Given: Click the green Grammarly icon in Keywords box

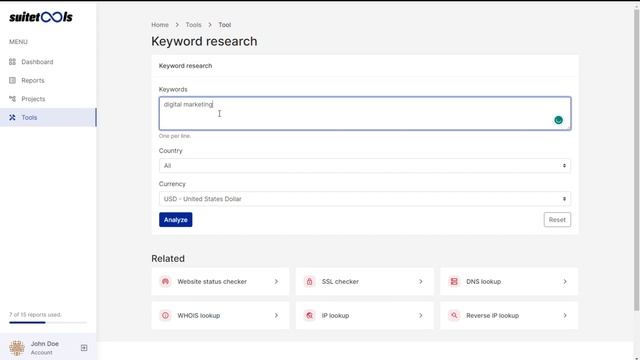Looking at the screenshot, I should click(558, 120).
